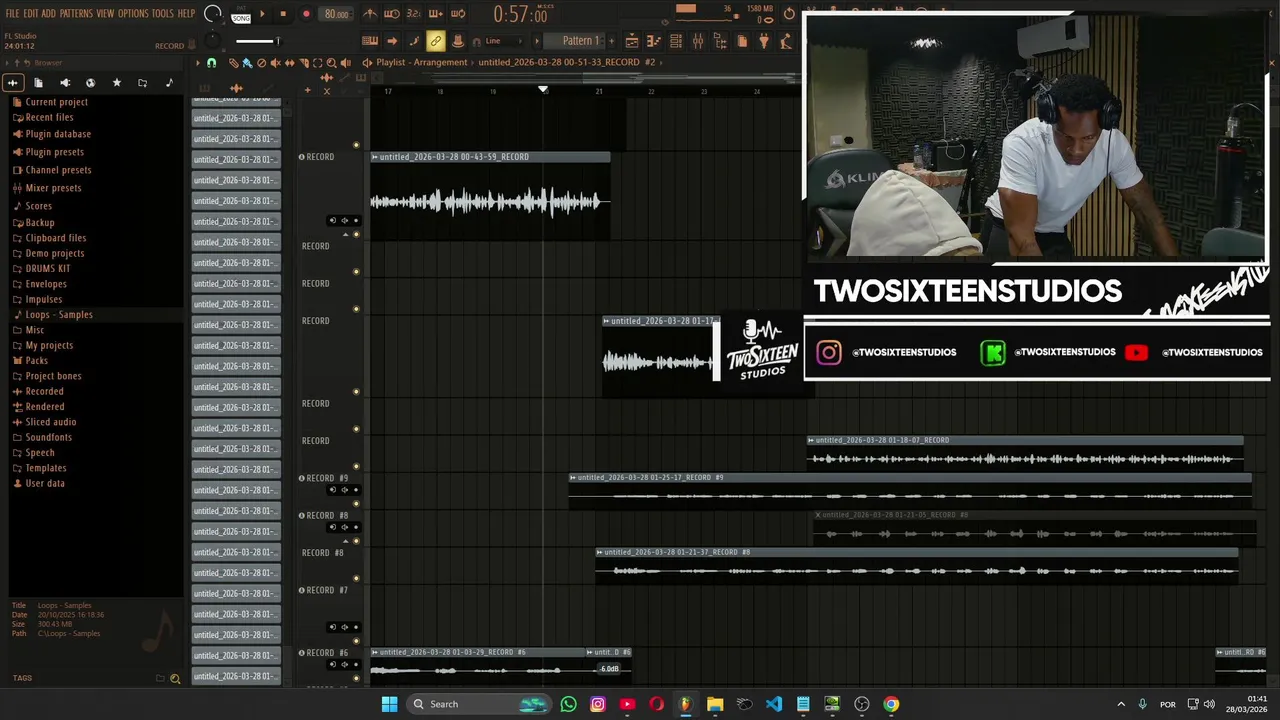Click the Play button in transport

pos(263,14)
